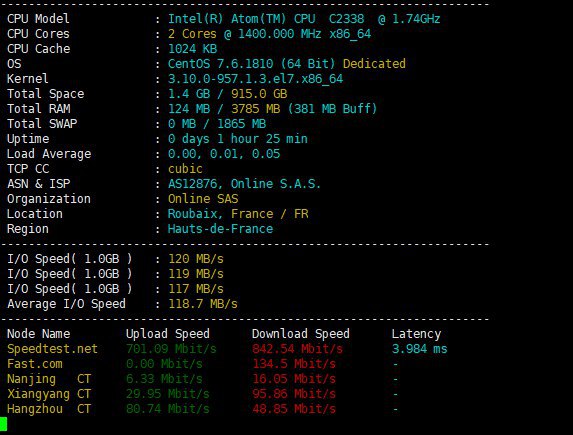This screenshot has height=435, width=573.
Task: Click the Nanjing CT download speed
Action: point(294,379)
